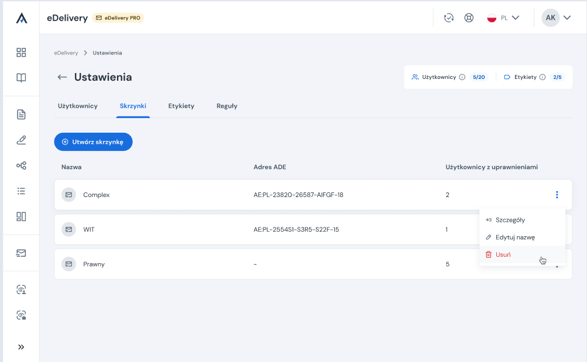587x362 pixels.
Task: Switch to the Użytkownicy tab
Action: 77,106
